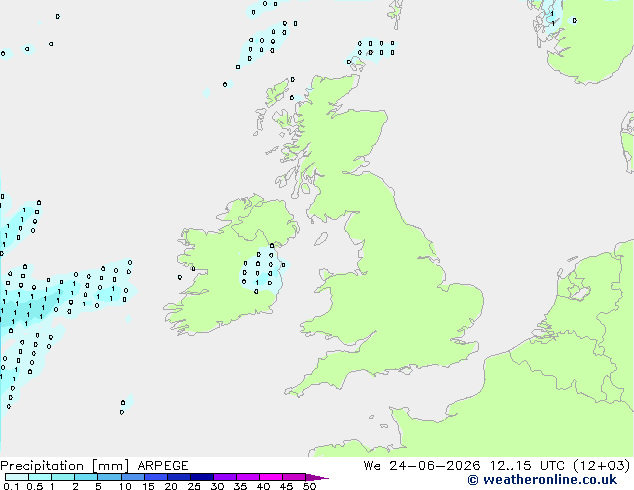Viewport: 634px width, 490px height.
Task: Select the 0.5–1 mm legend color swatch
Action: click(40, 477)
